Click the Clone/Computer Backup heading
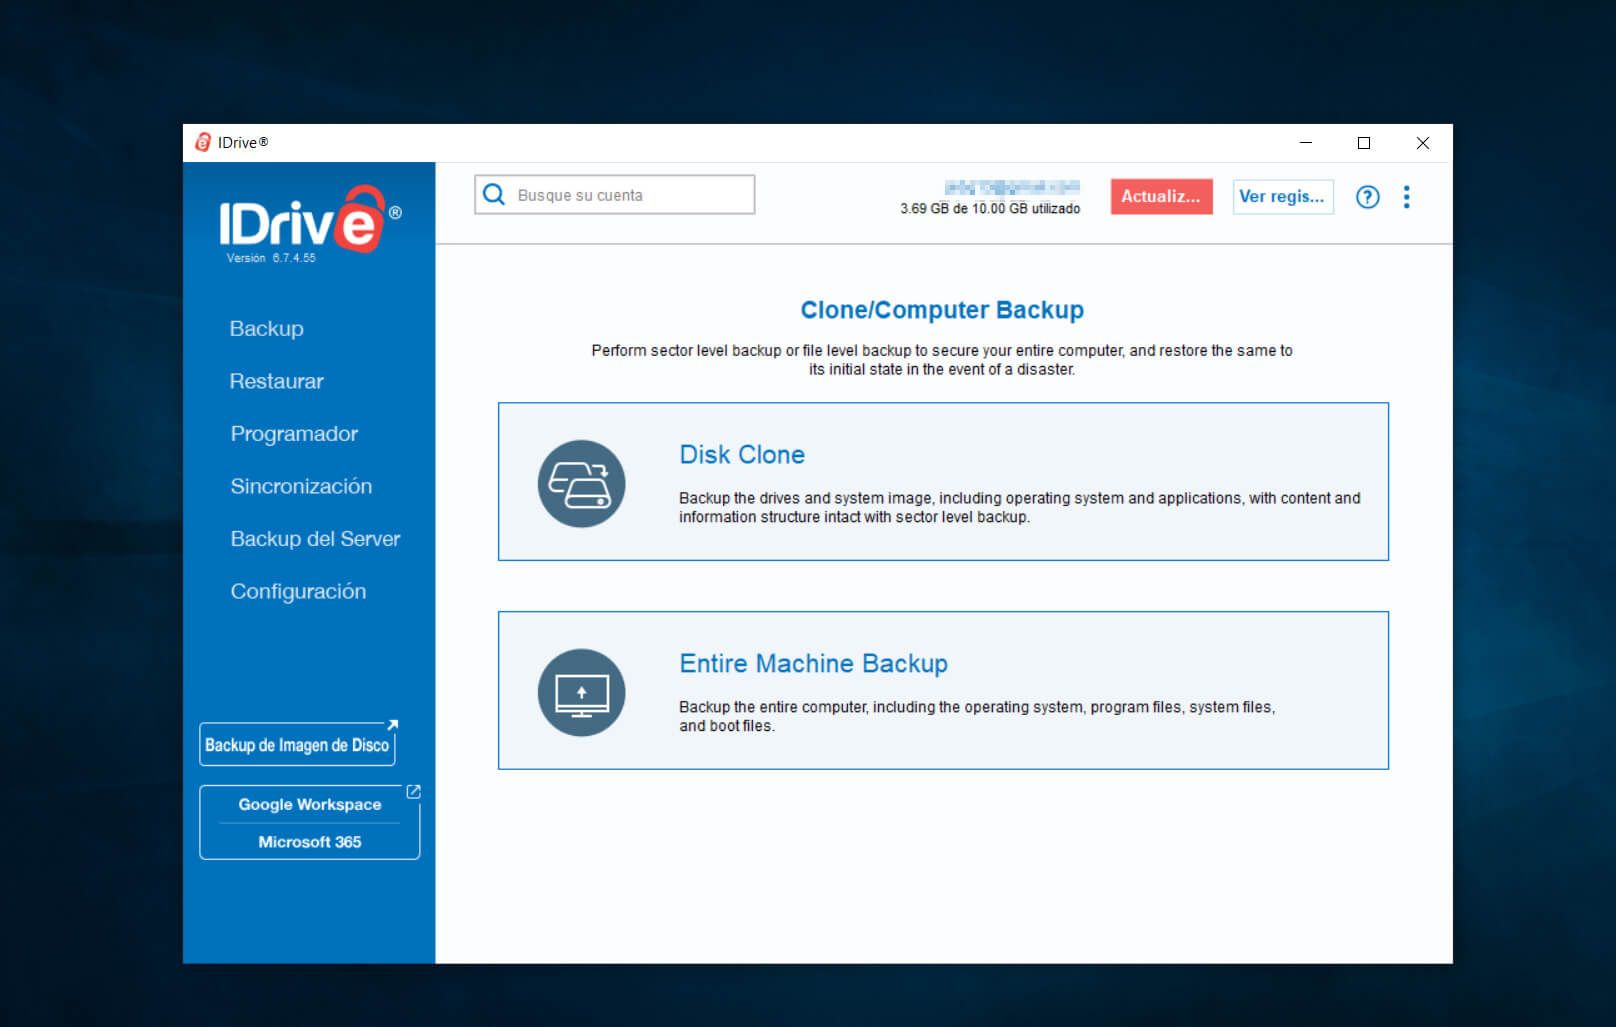This screenshot has width=1616, height=1027. pyautogui.click(x=942, y=310)
